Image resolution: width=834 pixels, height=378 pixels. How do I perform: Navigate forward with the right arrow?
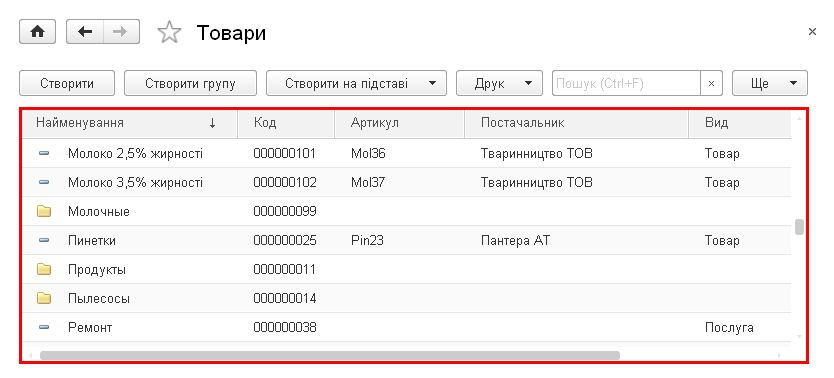[x=121, y=32]
